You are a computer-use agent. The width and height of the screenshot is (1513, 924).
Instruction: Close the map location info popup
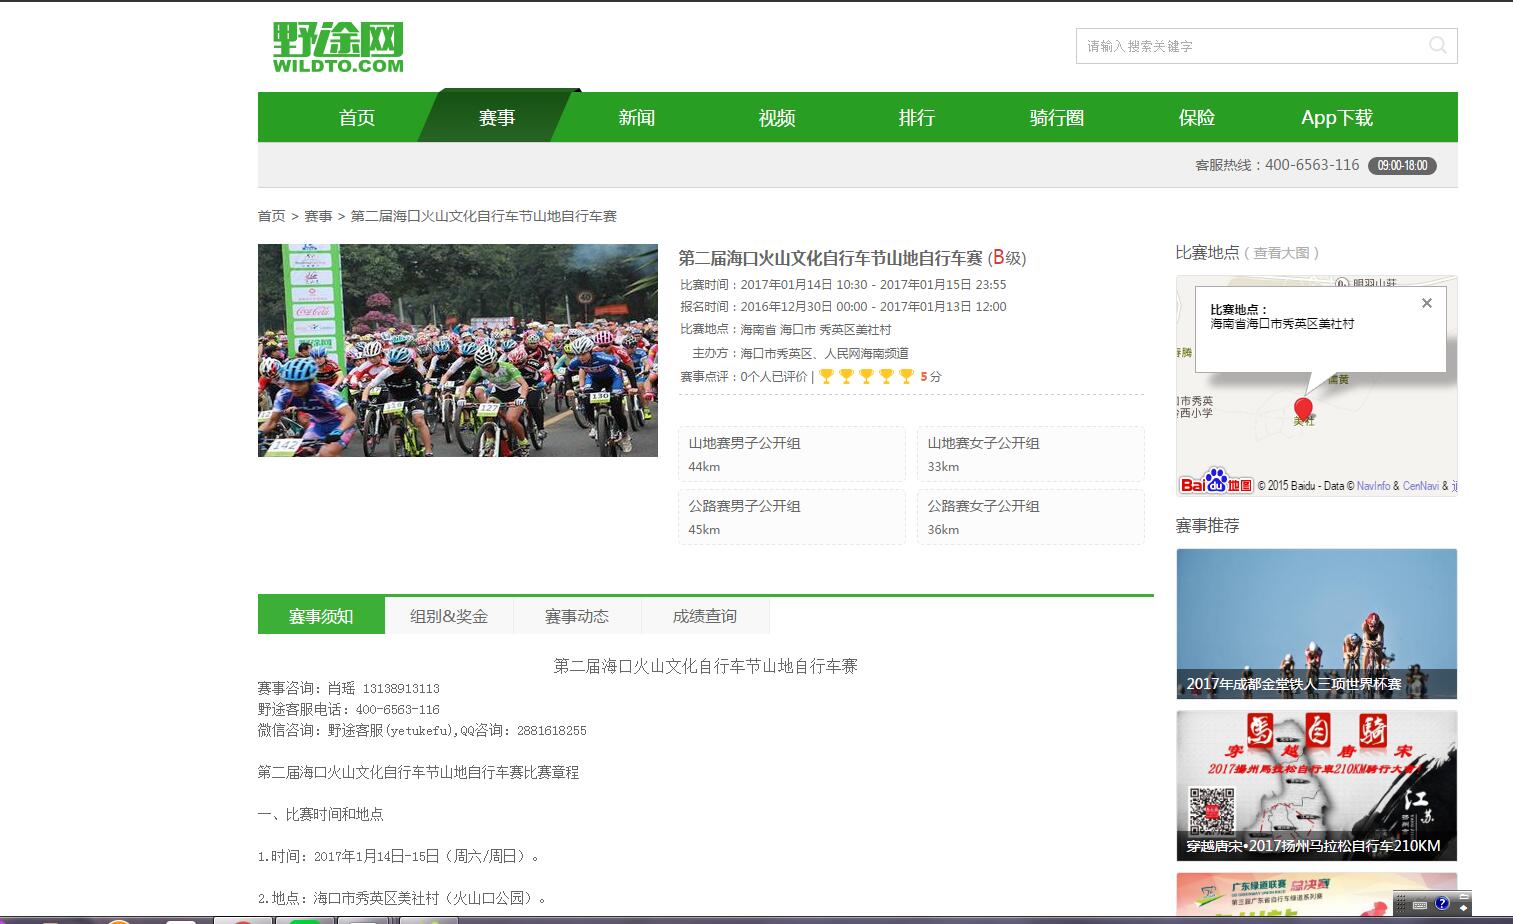click(x=1427, y=303)
